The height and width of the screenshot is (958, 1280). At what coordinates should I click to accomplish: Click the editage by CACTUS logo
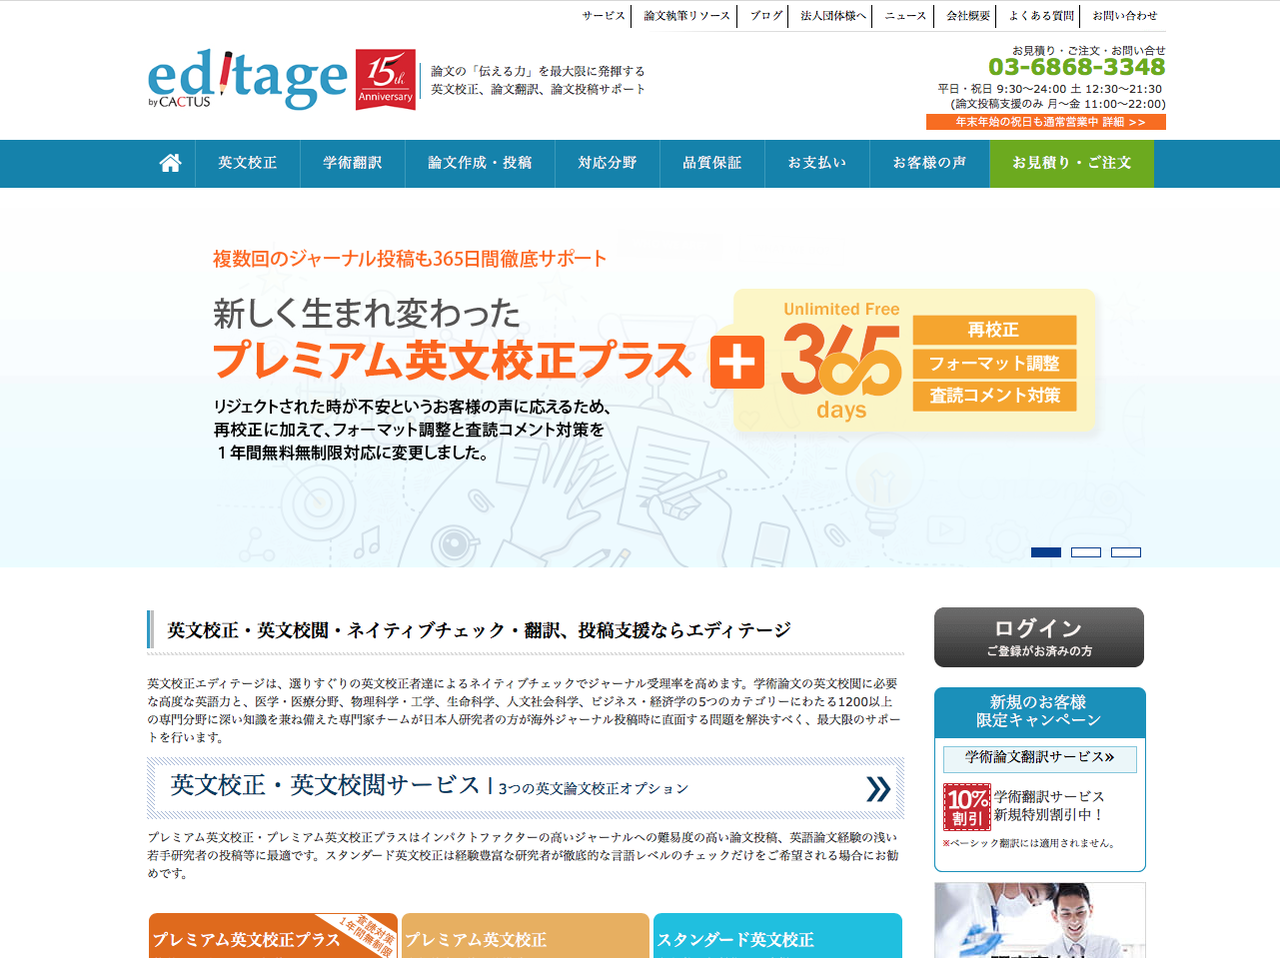click(x=247, y=79)
